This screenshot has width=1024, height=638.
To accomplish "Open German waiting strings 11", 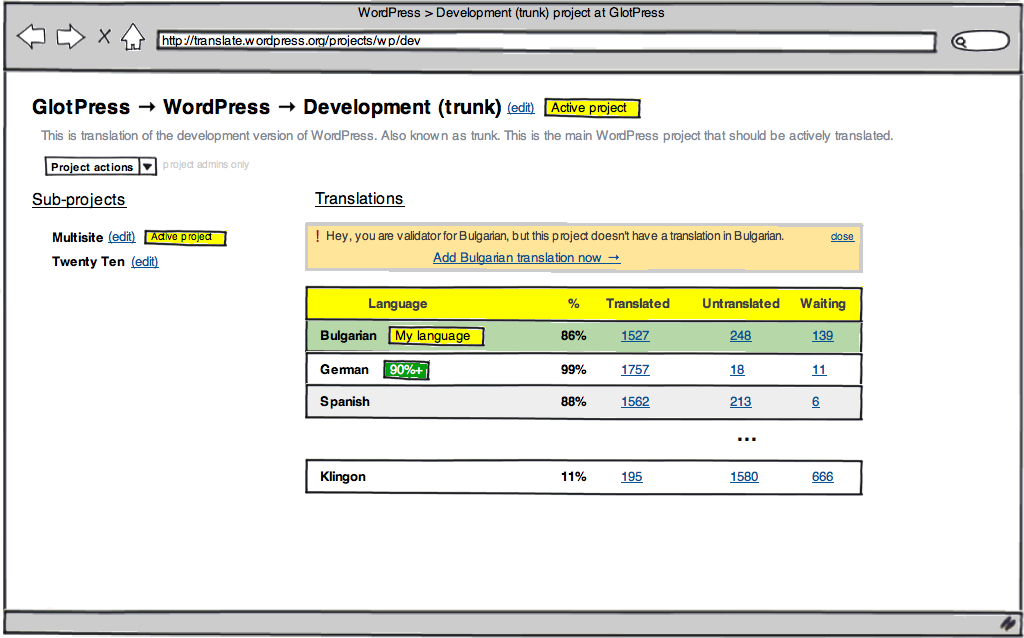I will [x=819, y=370].
